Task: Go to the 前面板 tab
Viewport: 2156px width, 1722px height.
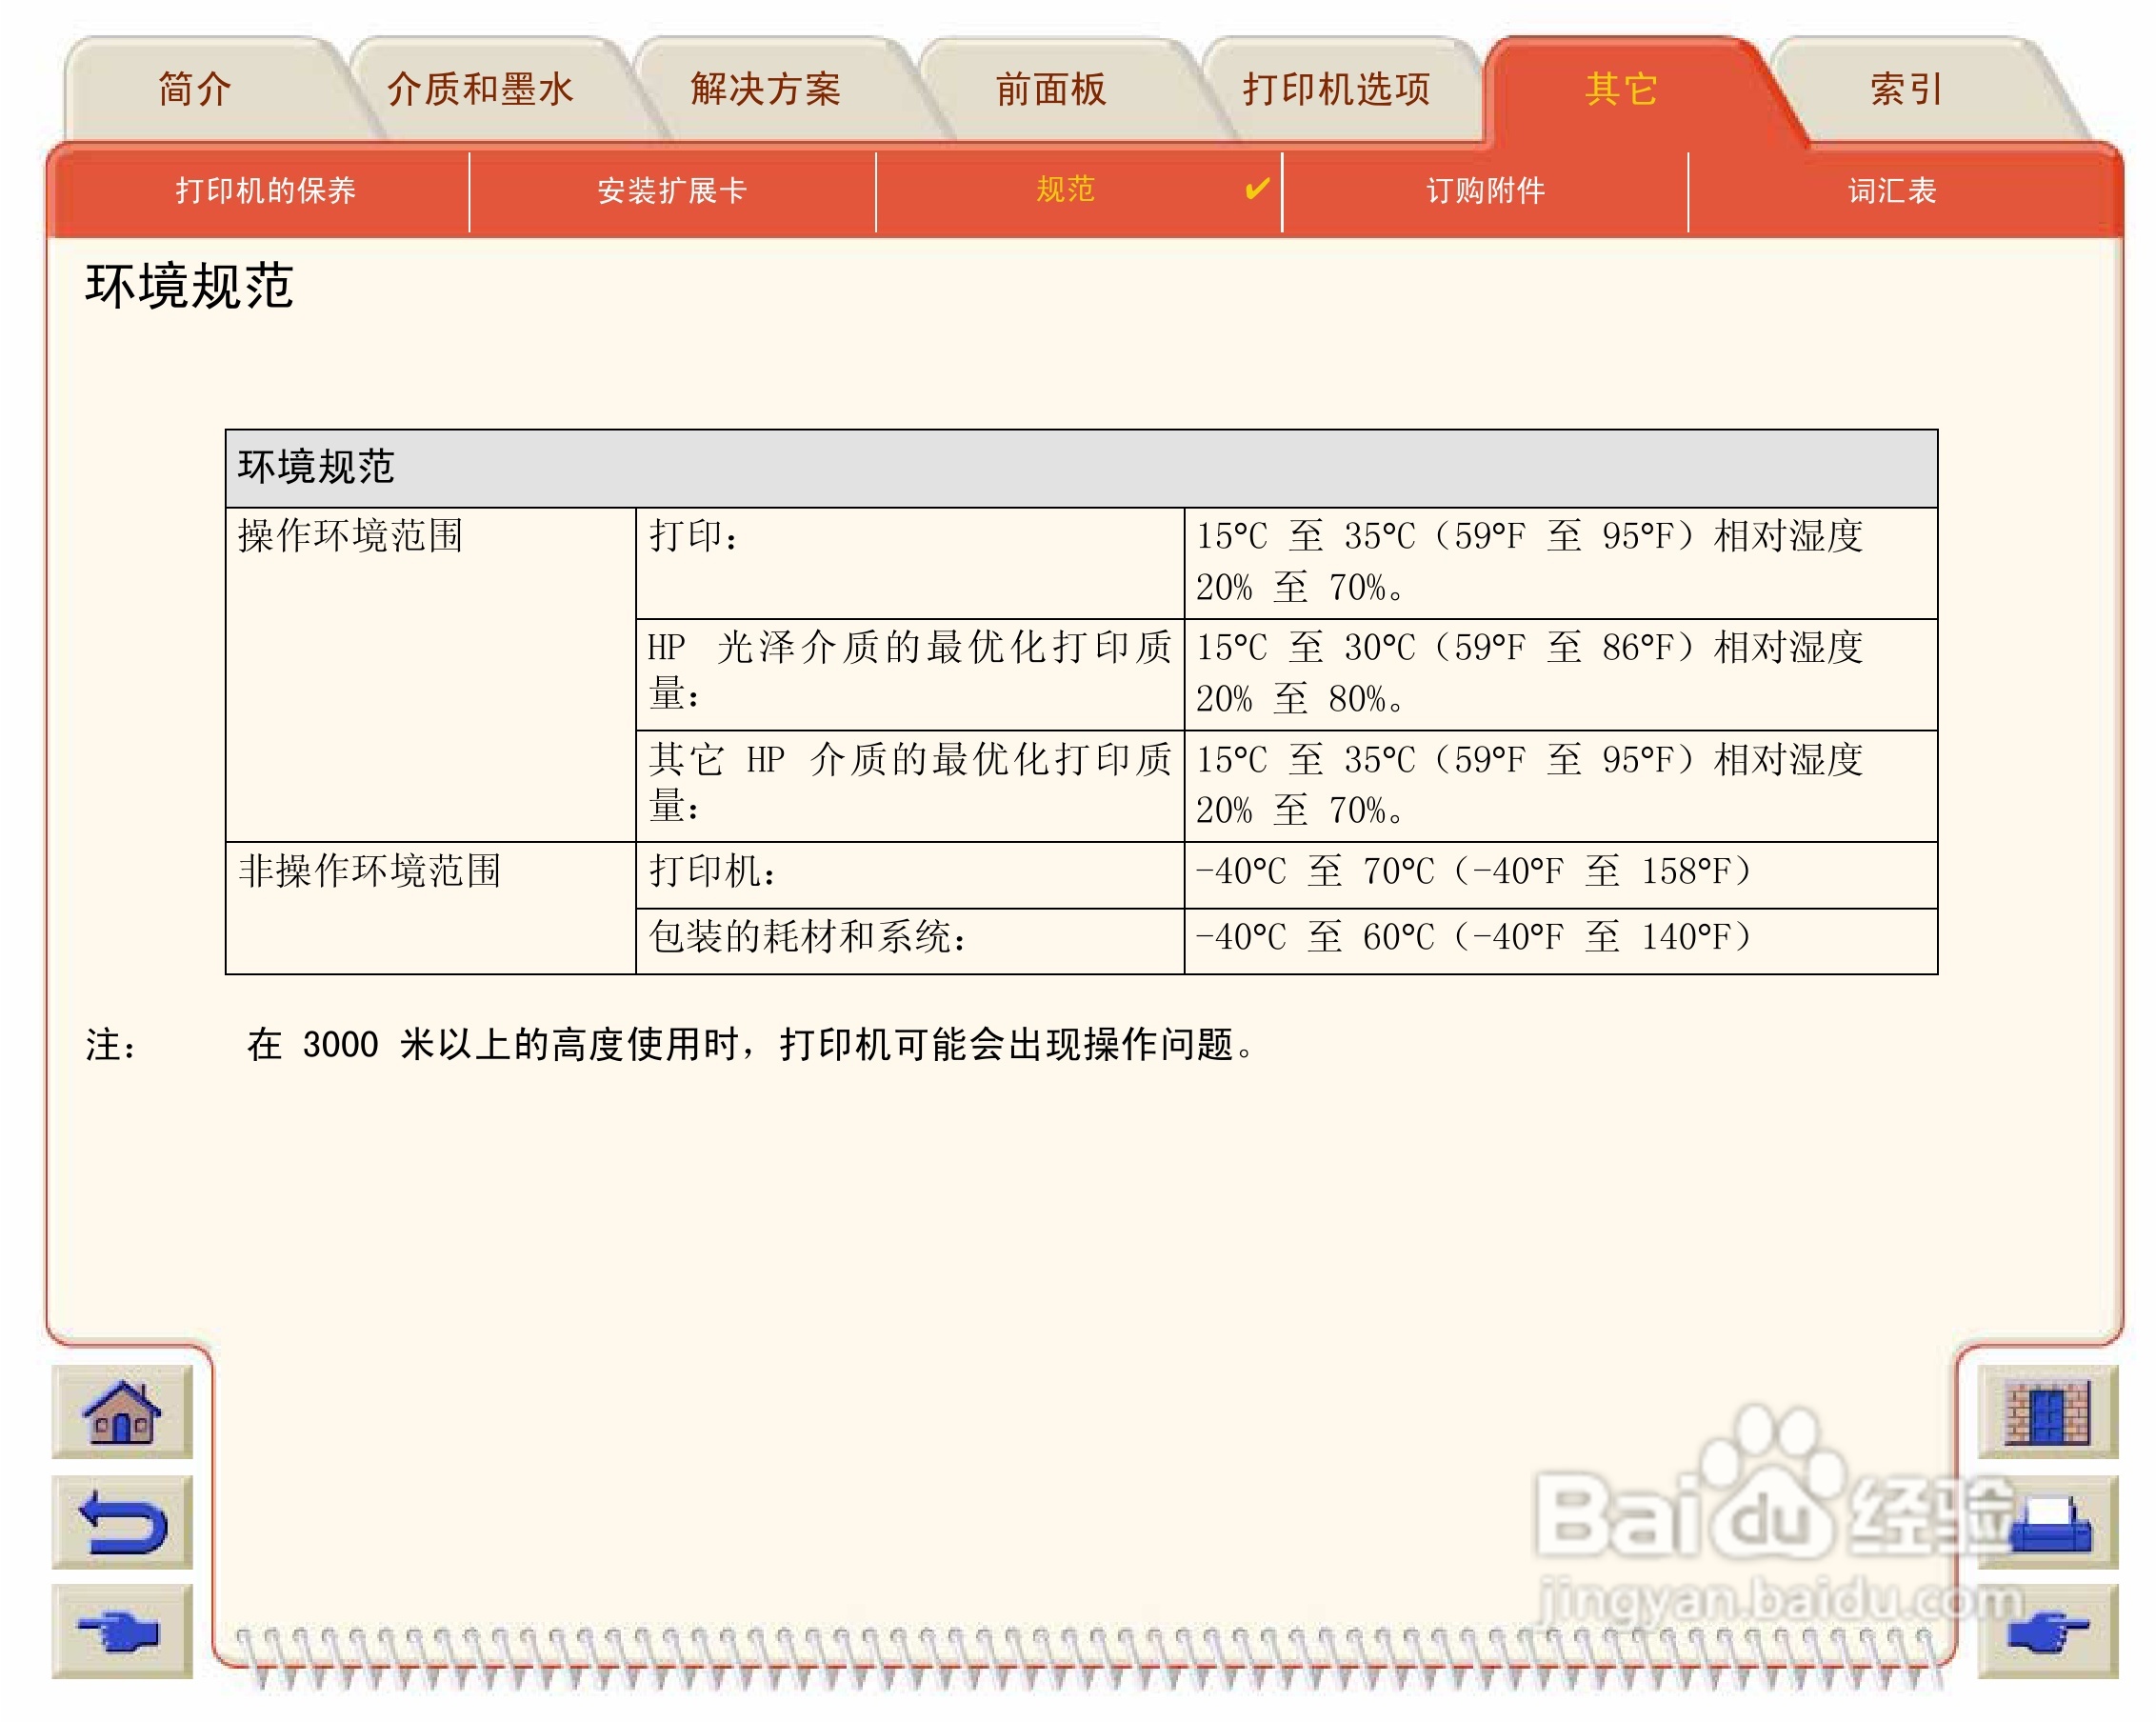Action: (1050, 90)
